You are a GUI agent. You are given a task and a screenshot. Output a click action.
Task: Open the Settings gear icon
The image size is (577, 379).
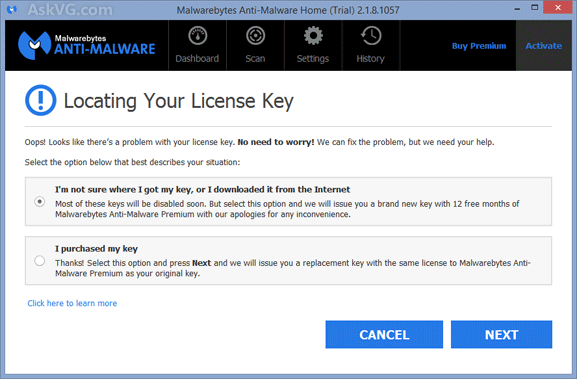pos(313,36)
